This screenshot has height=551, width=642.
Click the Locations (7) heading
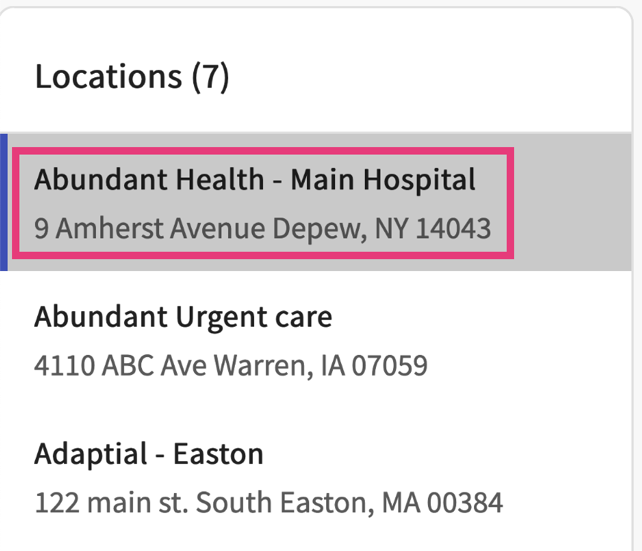[132, 76]
